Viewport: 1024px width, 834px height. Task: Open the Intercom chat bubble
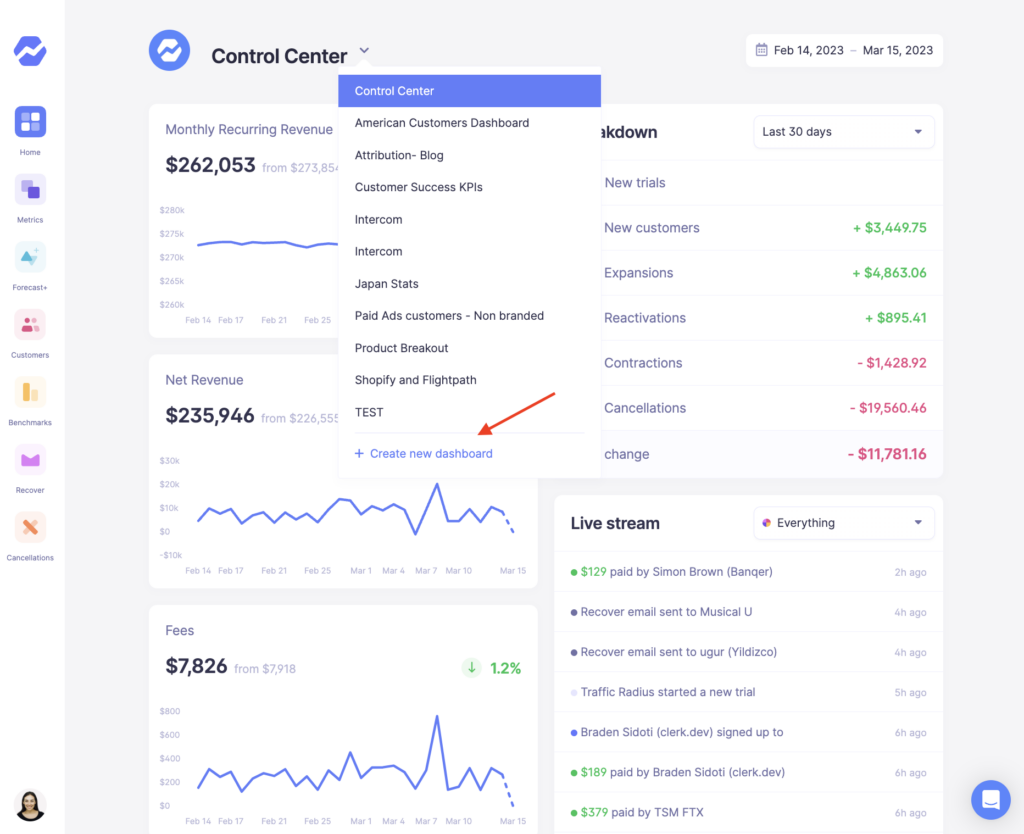pos(990,800)
